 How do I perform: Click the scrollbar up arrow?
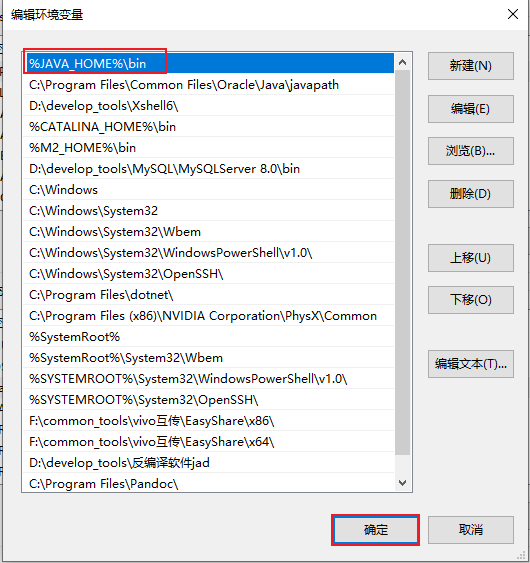coord(403,62)
